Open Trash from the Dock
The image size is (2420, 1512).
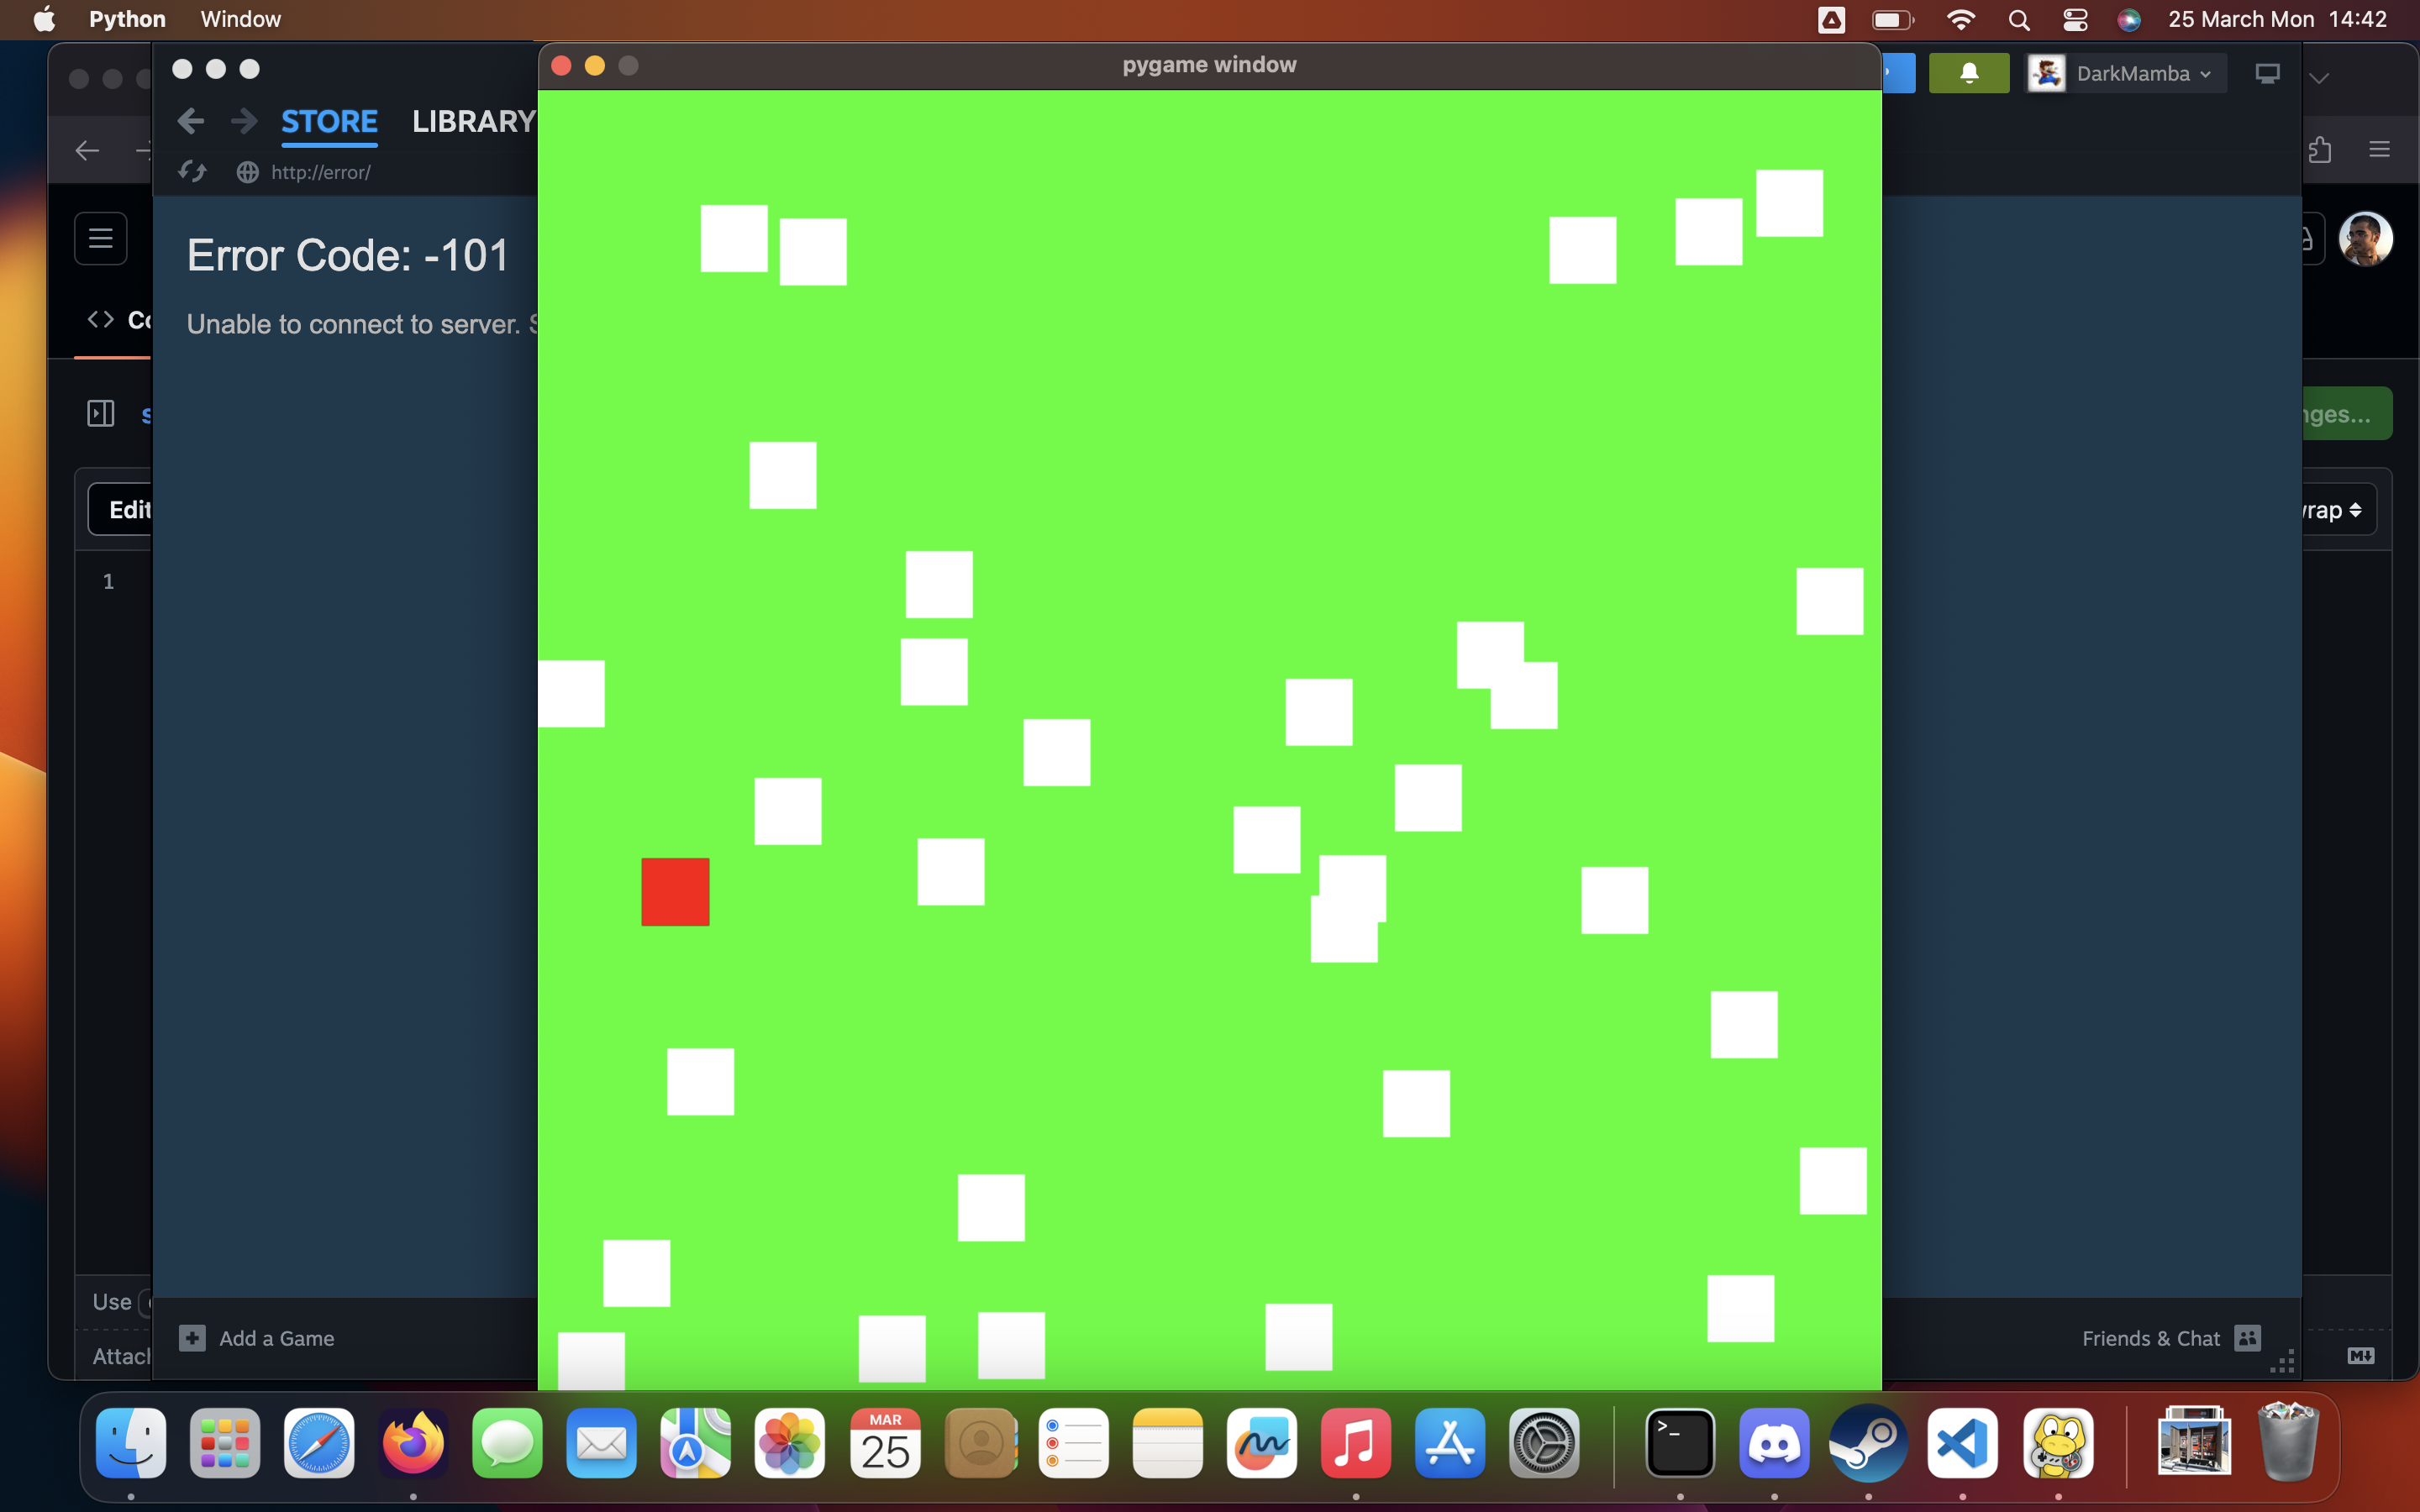click(2288, 1443)
